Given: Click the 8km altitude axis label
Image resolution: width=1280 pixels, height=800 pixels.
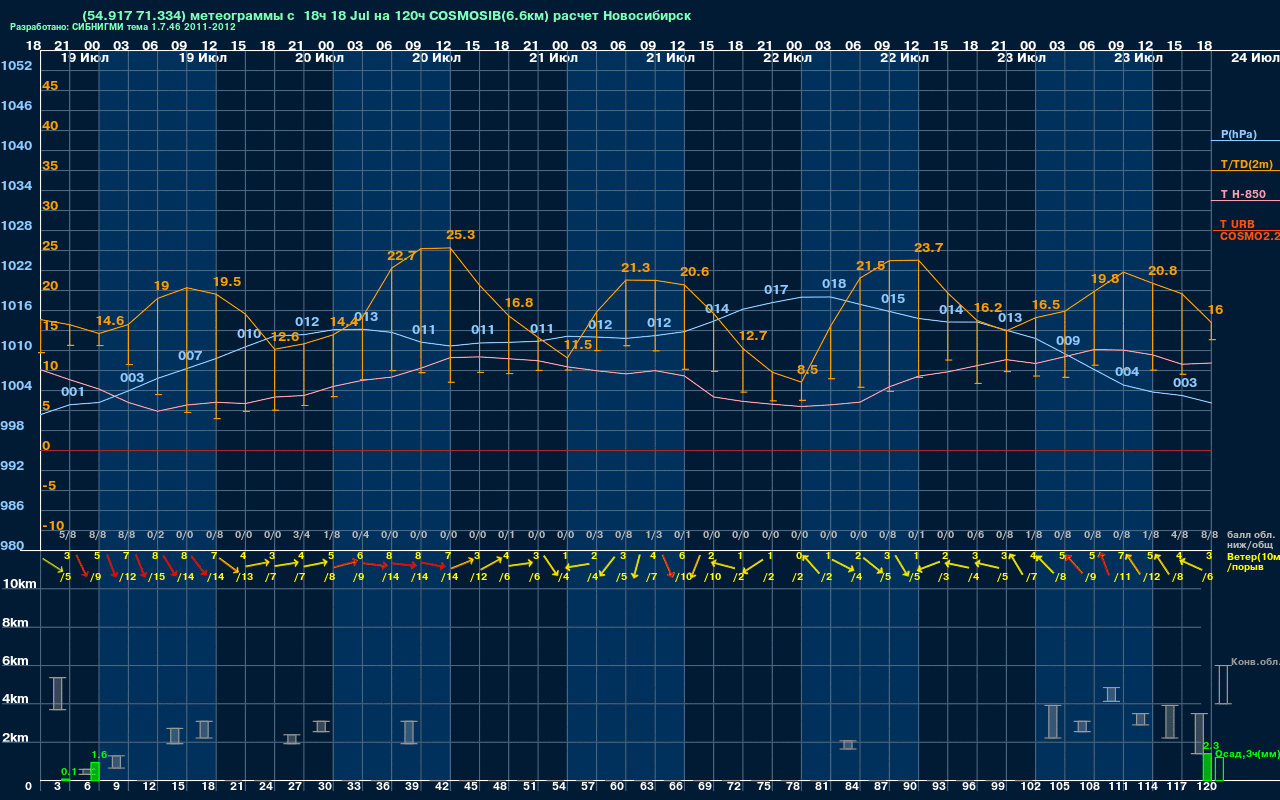Looking at the screenshot, I should point(17,622).
